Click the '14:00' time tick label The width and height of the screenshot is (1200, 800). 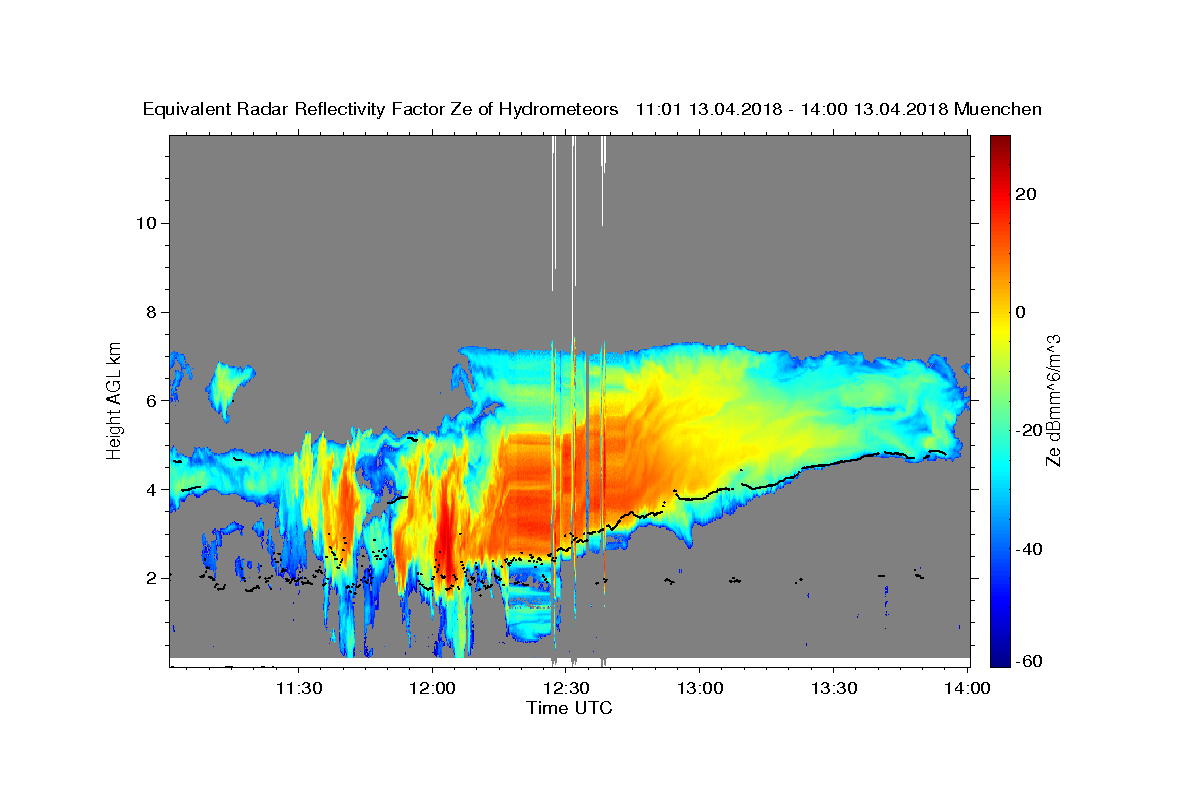(x=967, y=688)
